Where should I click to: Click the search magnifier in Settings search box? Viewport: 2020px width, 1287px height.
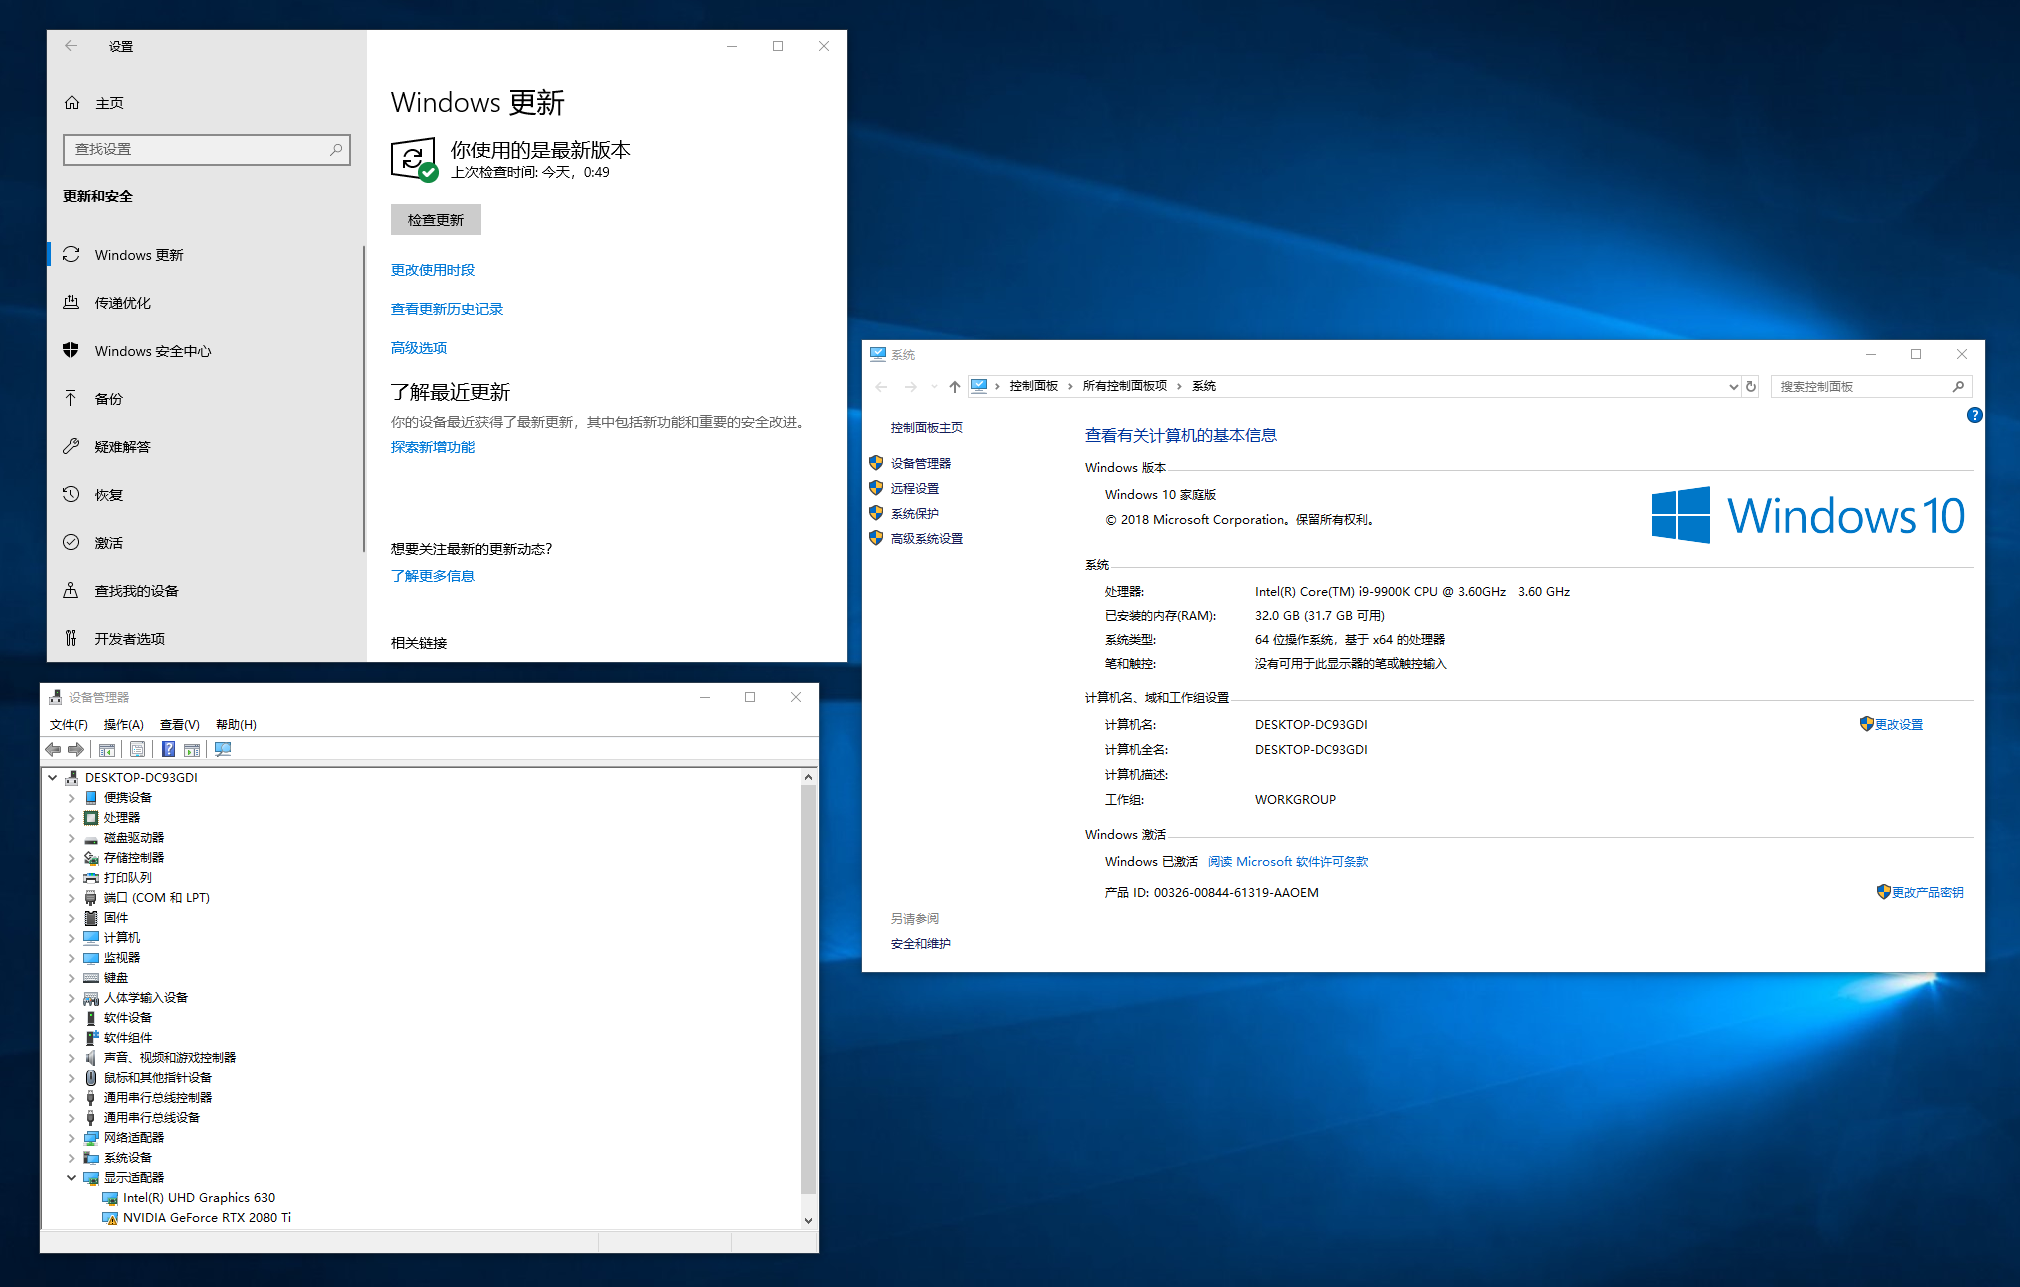(337, 149)
